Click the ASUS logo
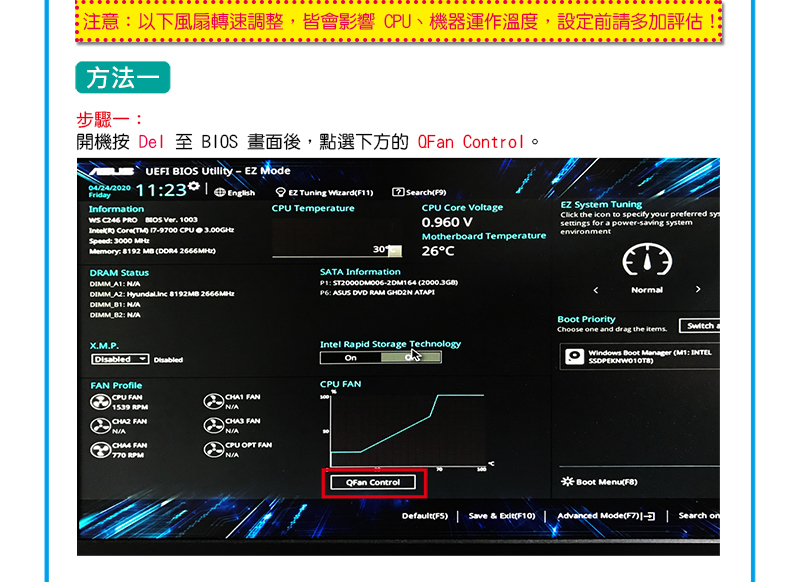The image size is (800, 582). [x=112, y=171]
